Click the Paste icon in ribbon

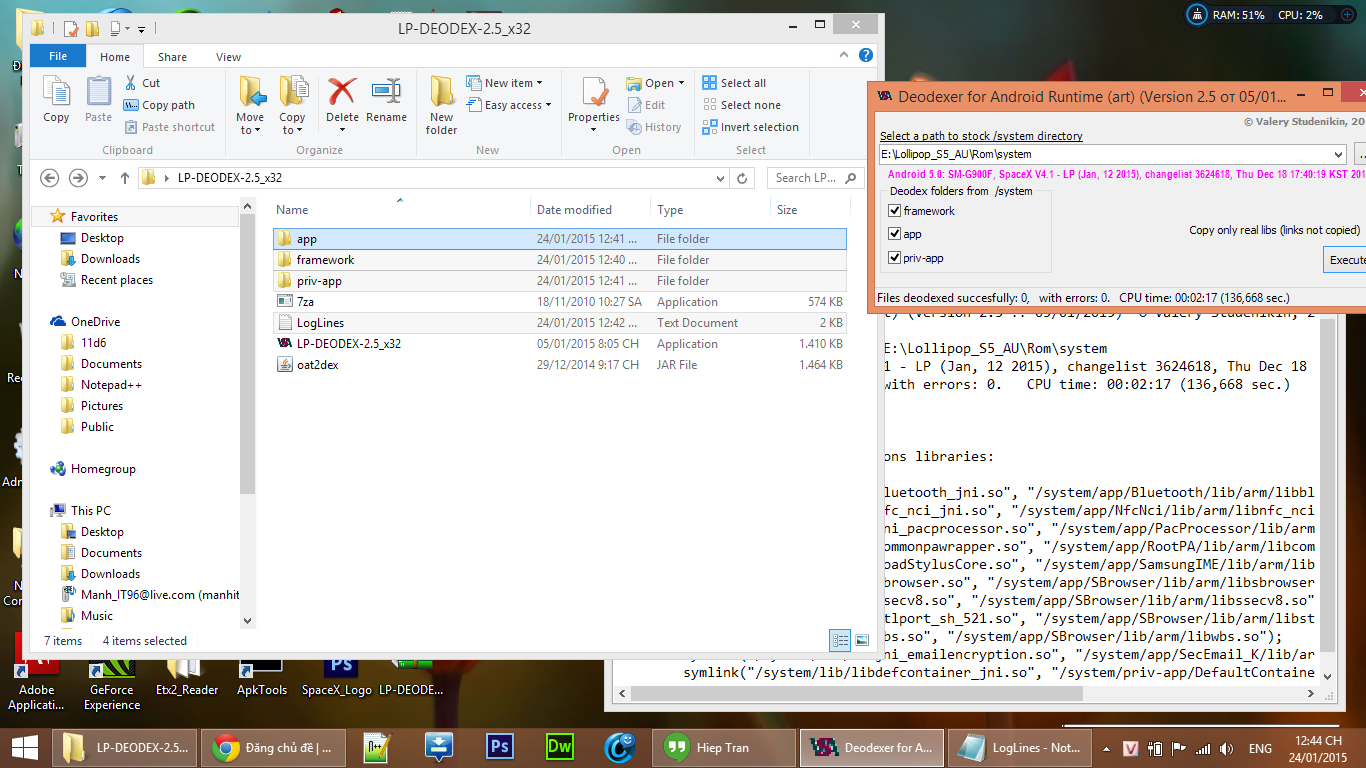pos(98,100)
